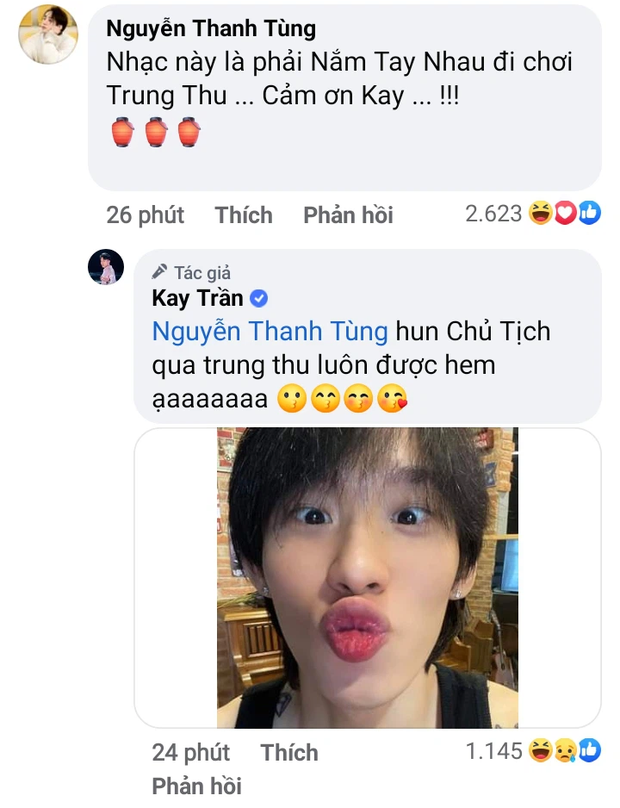
Task: Like Kay Trần's reply with Thích
Action: pyautogui.click(x=289, y=752)
